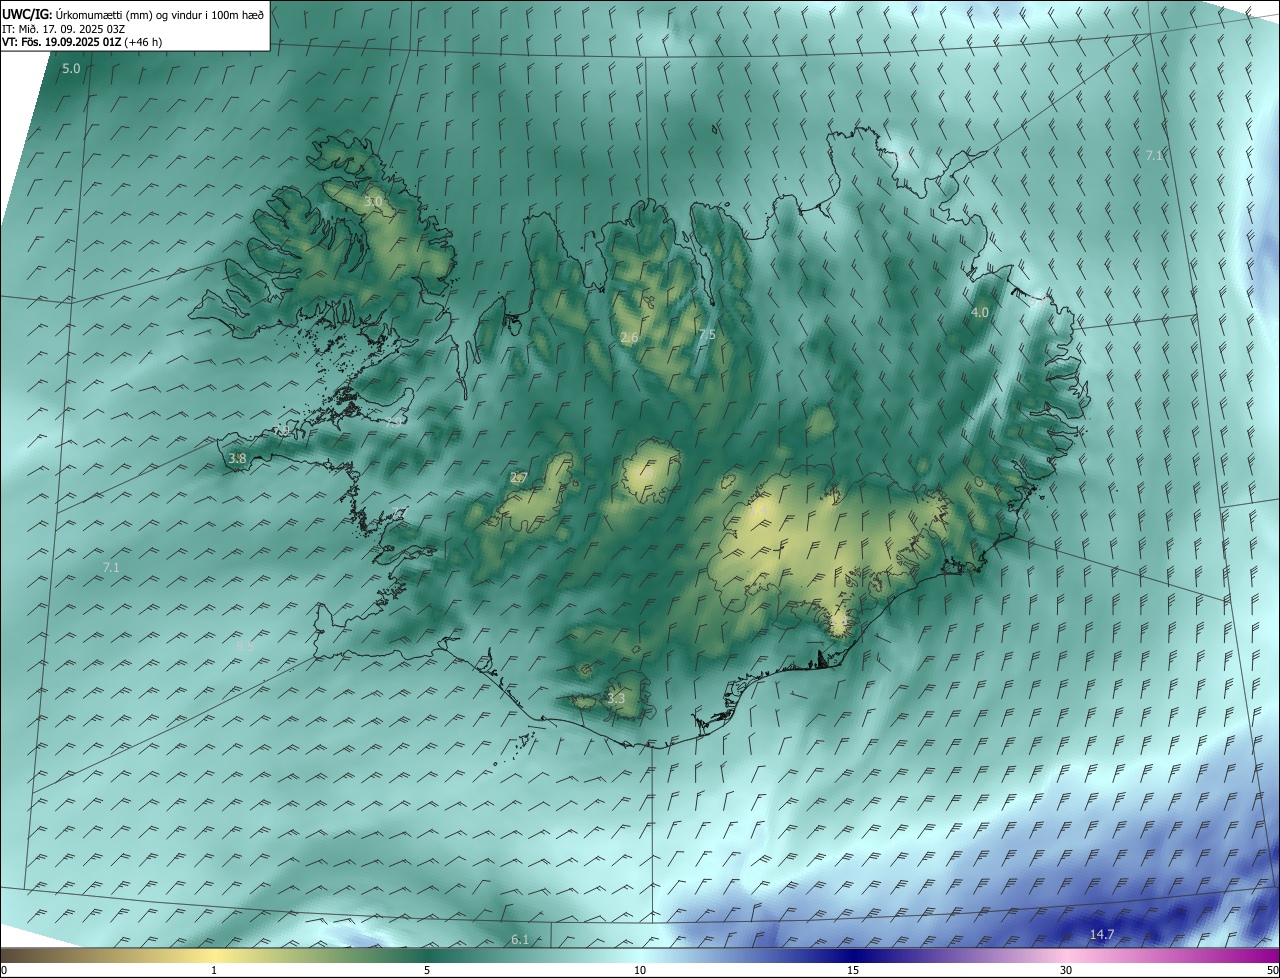Click the 5 tick on color scale
The width and height of the screenshot is (1280, 978).
[427, 970]
